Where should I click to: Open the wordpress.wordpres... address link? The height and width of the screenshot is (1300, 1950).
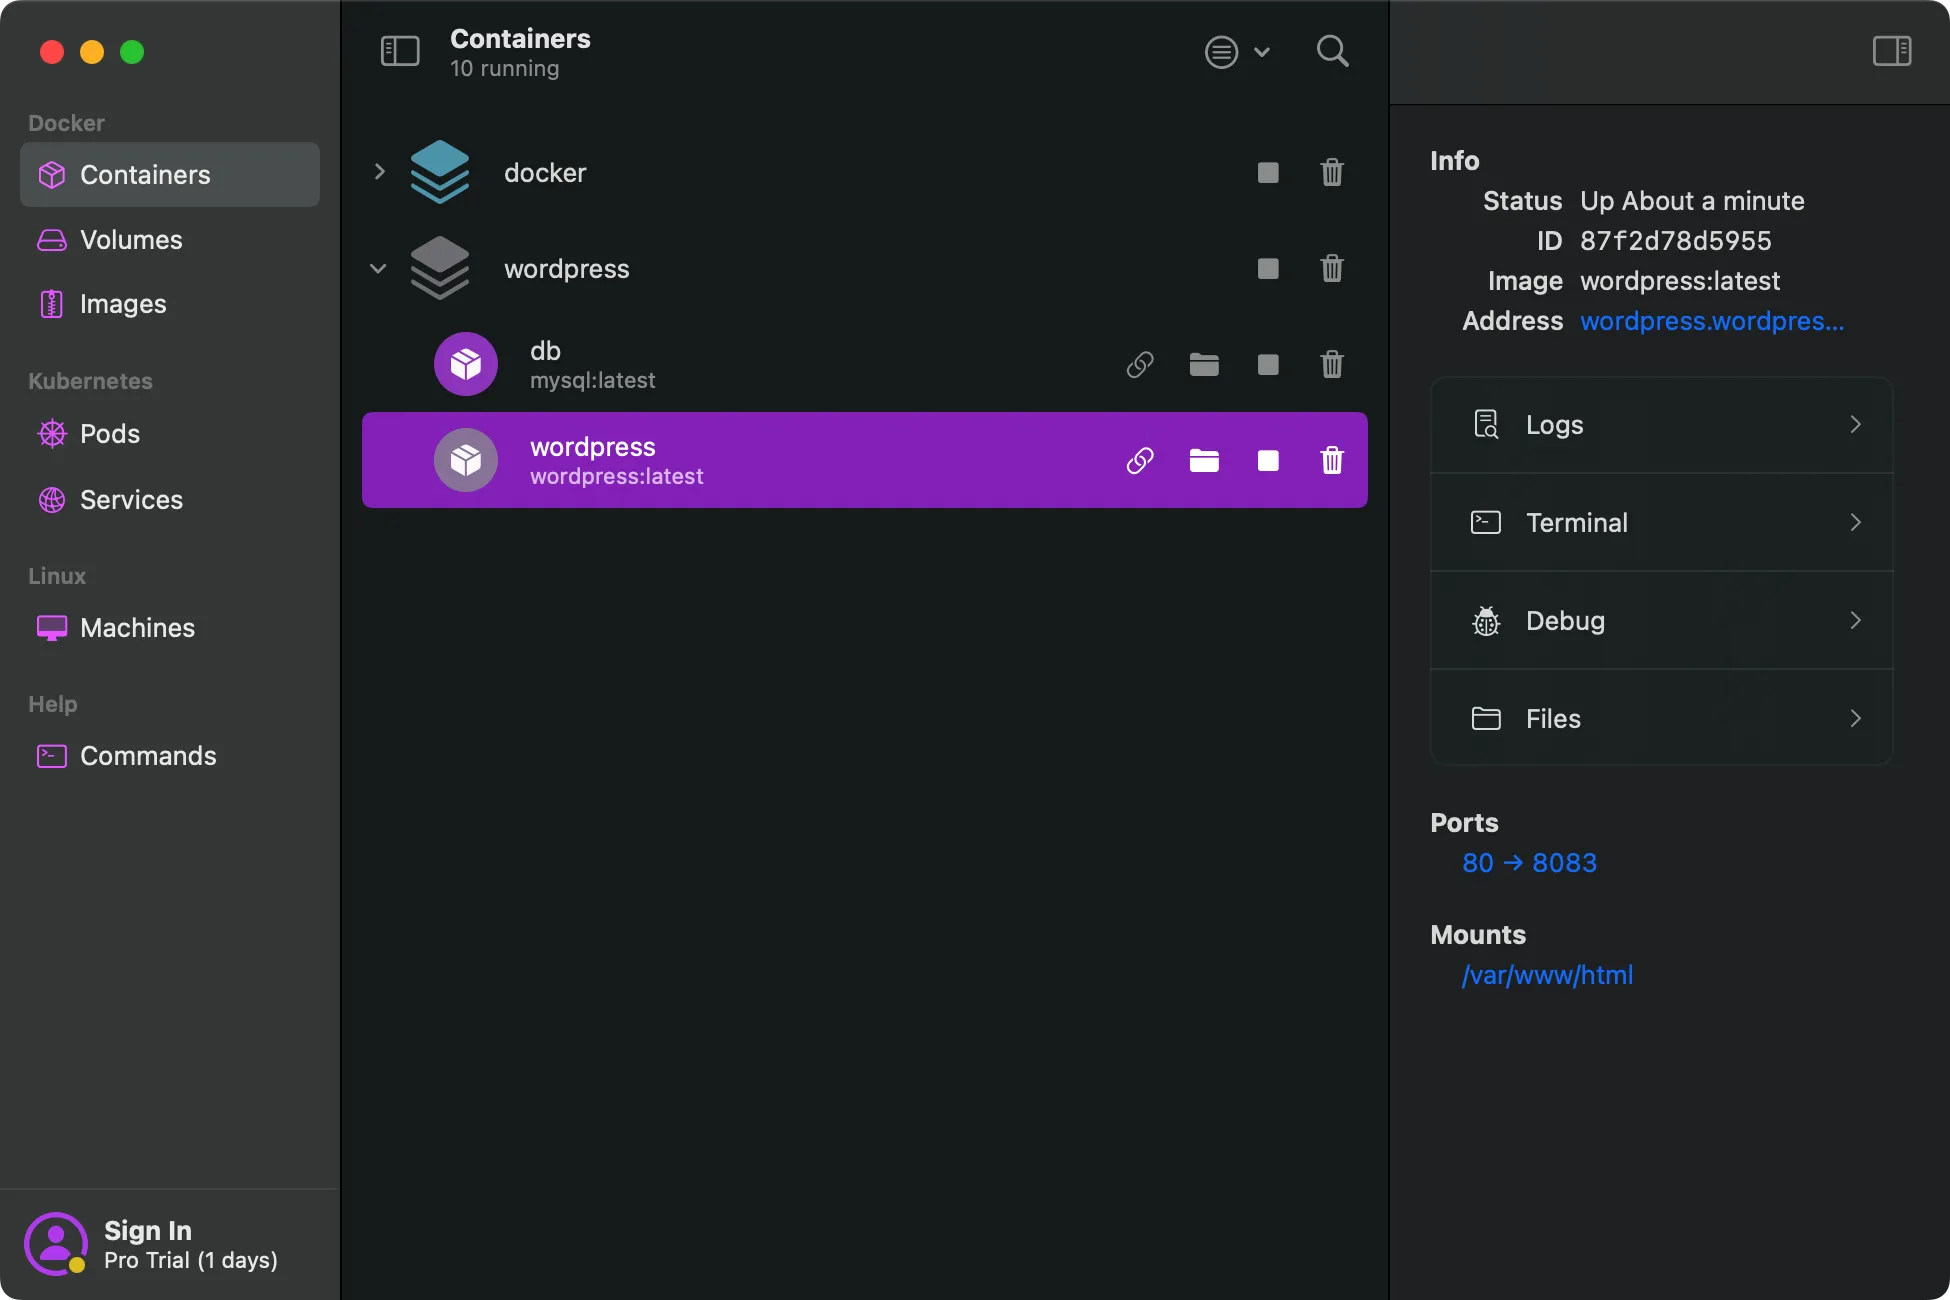[x=1712, y=321]
